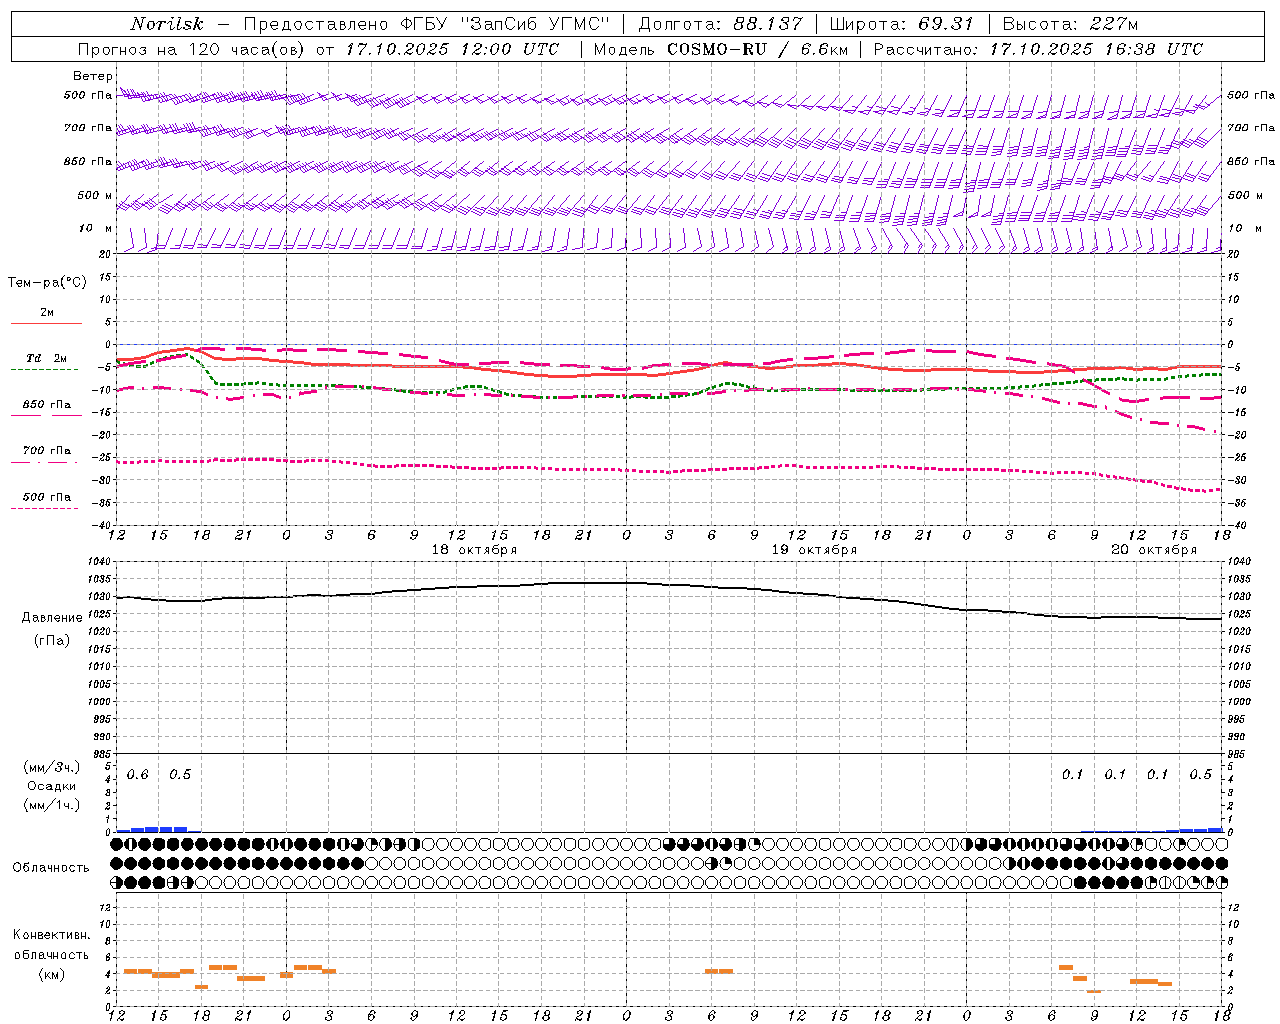The image size is (1280, 1024).
Task: Click the '19 октября' date label
Action: (814, 550)
